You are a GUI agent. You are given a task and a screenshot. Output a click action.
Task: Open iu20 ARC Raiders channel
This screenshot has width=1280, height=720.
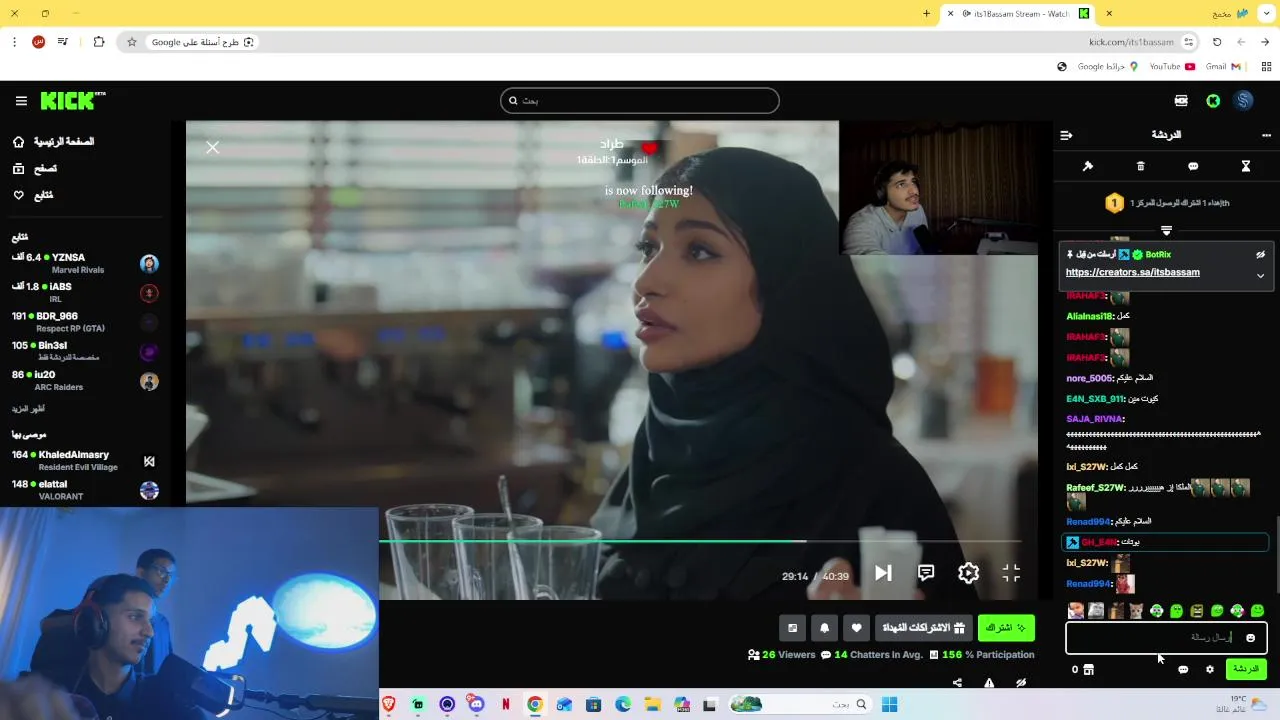coord(85,380)
